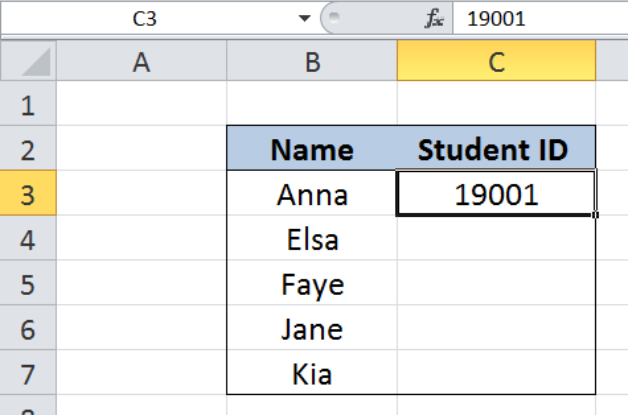Select empty Student ID cell beside Jane
The height and width of the screenshot is (415, 628).
click(496, 328)
